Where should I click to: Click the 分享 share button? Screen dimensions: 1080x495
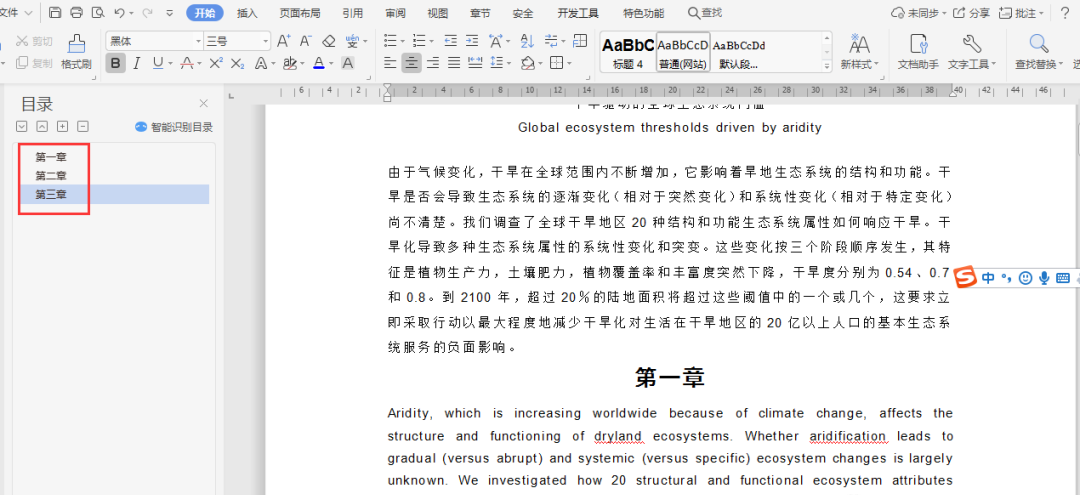(971, 13)
